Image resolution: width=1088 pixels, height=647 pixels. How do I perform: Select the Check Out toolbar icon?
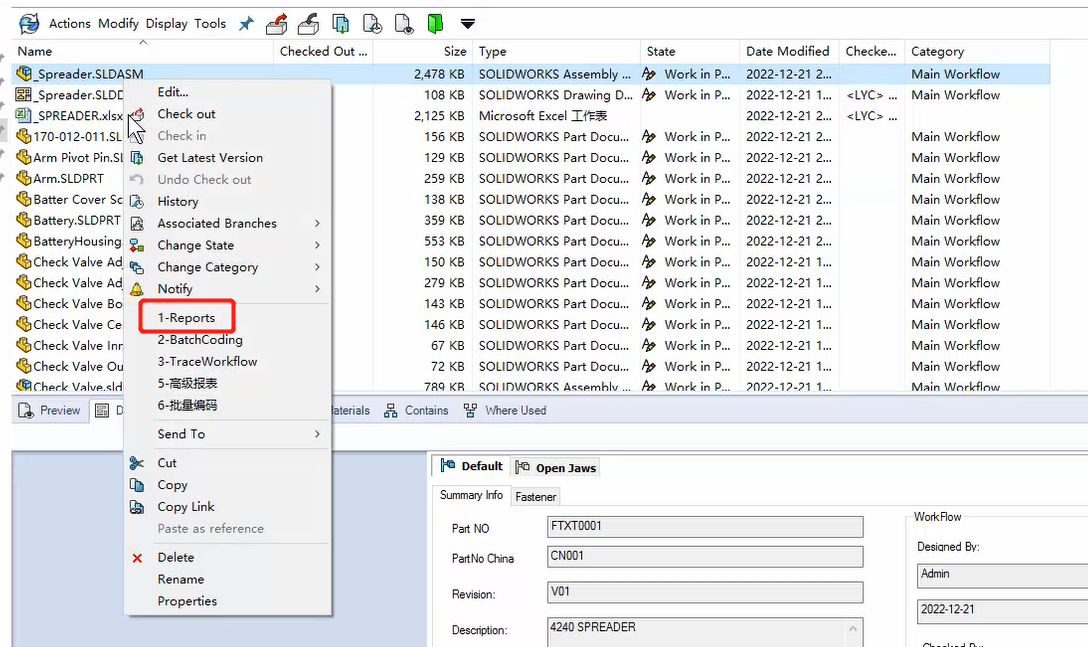(277, 22)
